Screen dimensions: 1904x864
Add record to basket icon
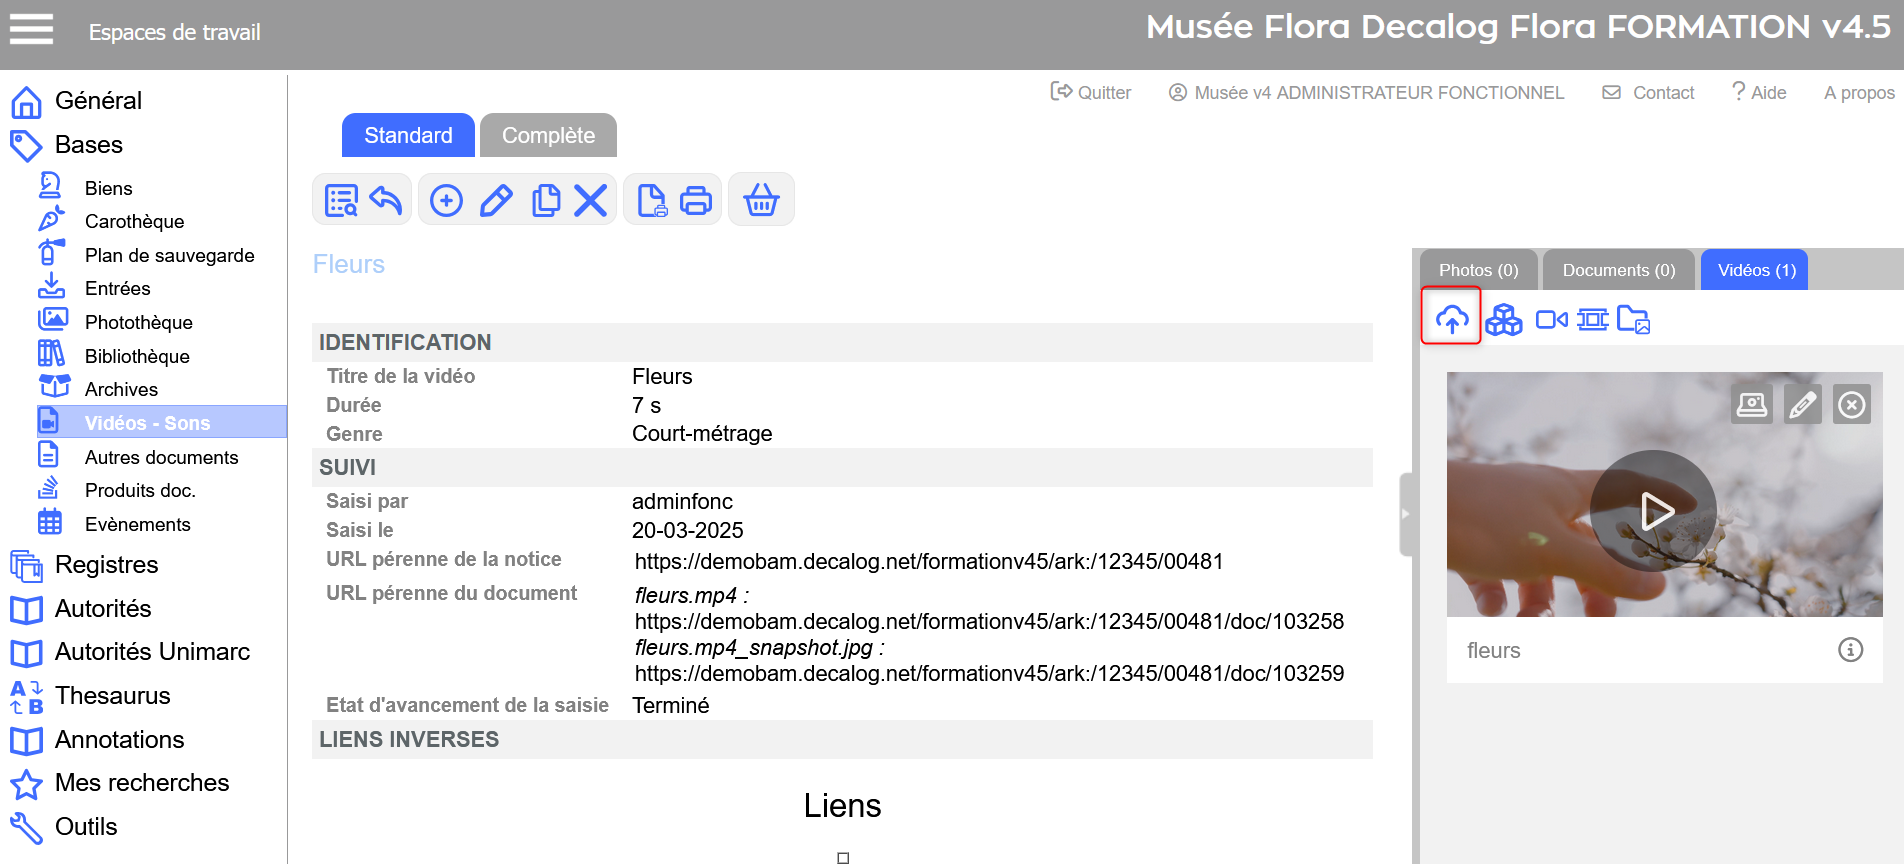coord(761,201)
